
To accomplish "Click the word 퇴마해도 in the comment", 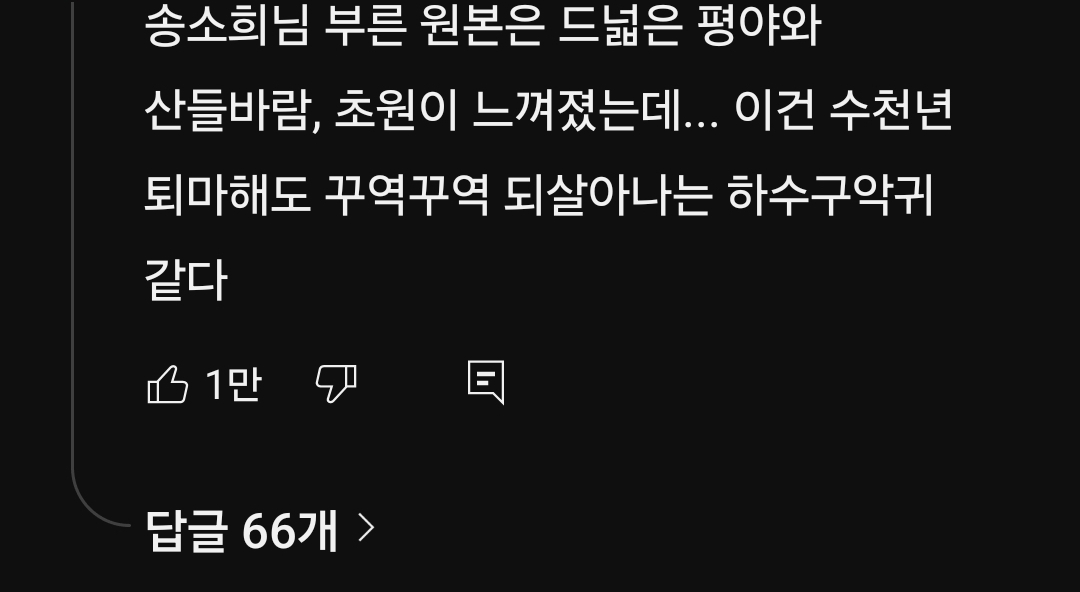I will click(227, 195).
